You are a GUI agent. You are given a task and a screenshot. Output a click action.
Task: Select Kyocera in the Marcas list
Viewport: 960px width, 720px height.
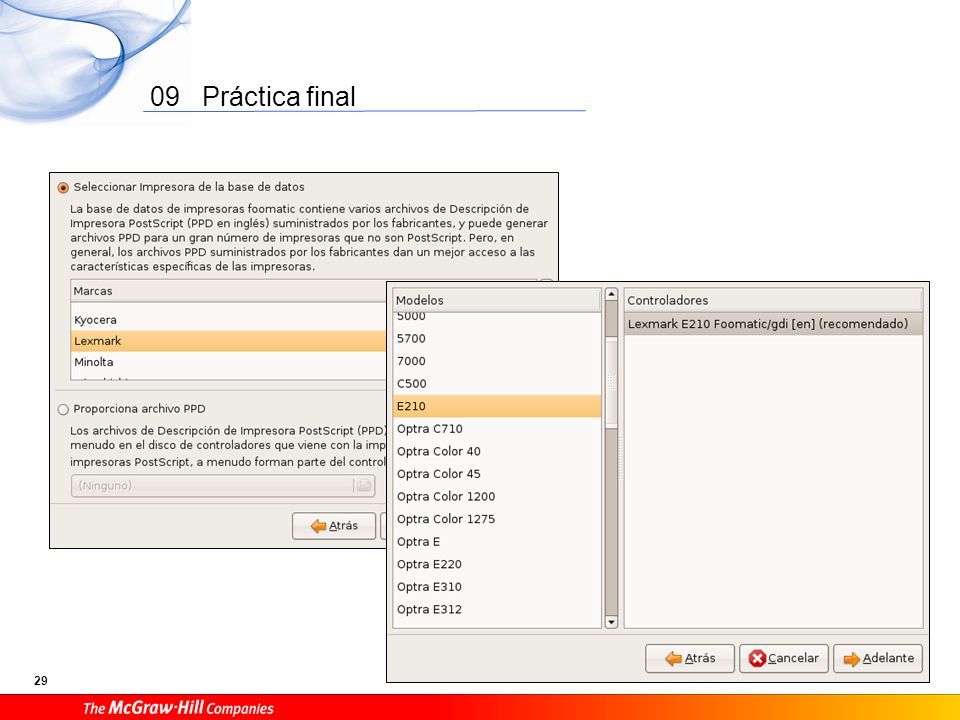pyautogui.click(x=229, y=320)
